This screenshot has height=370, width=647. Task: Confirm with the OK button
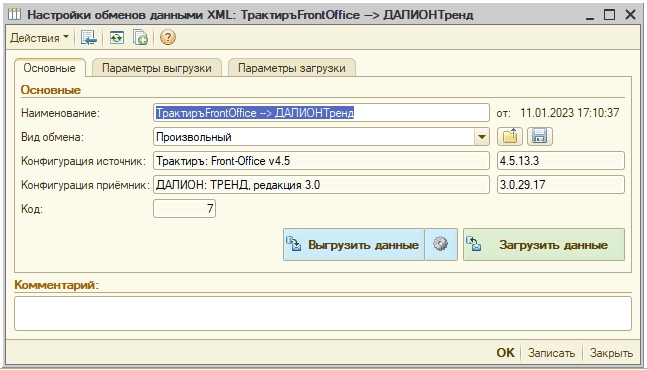coord(505,353)
